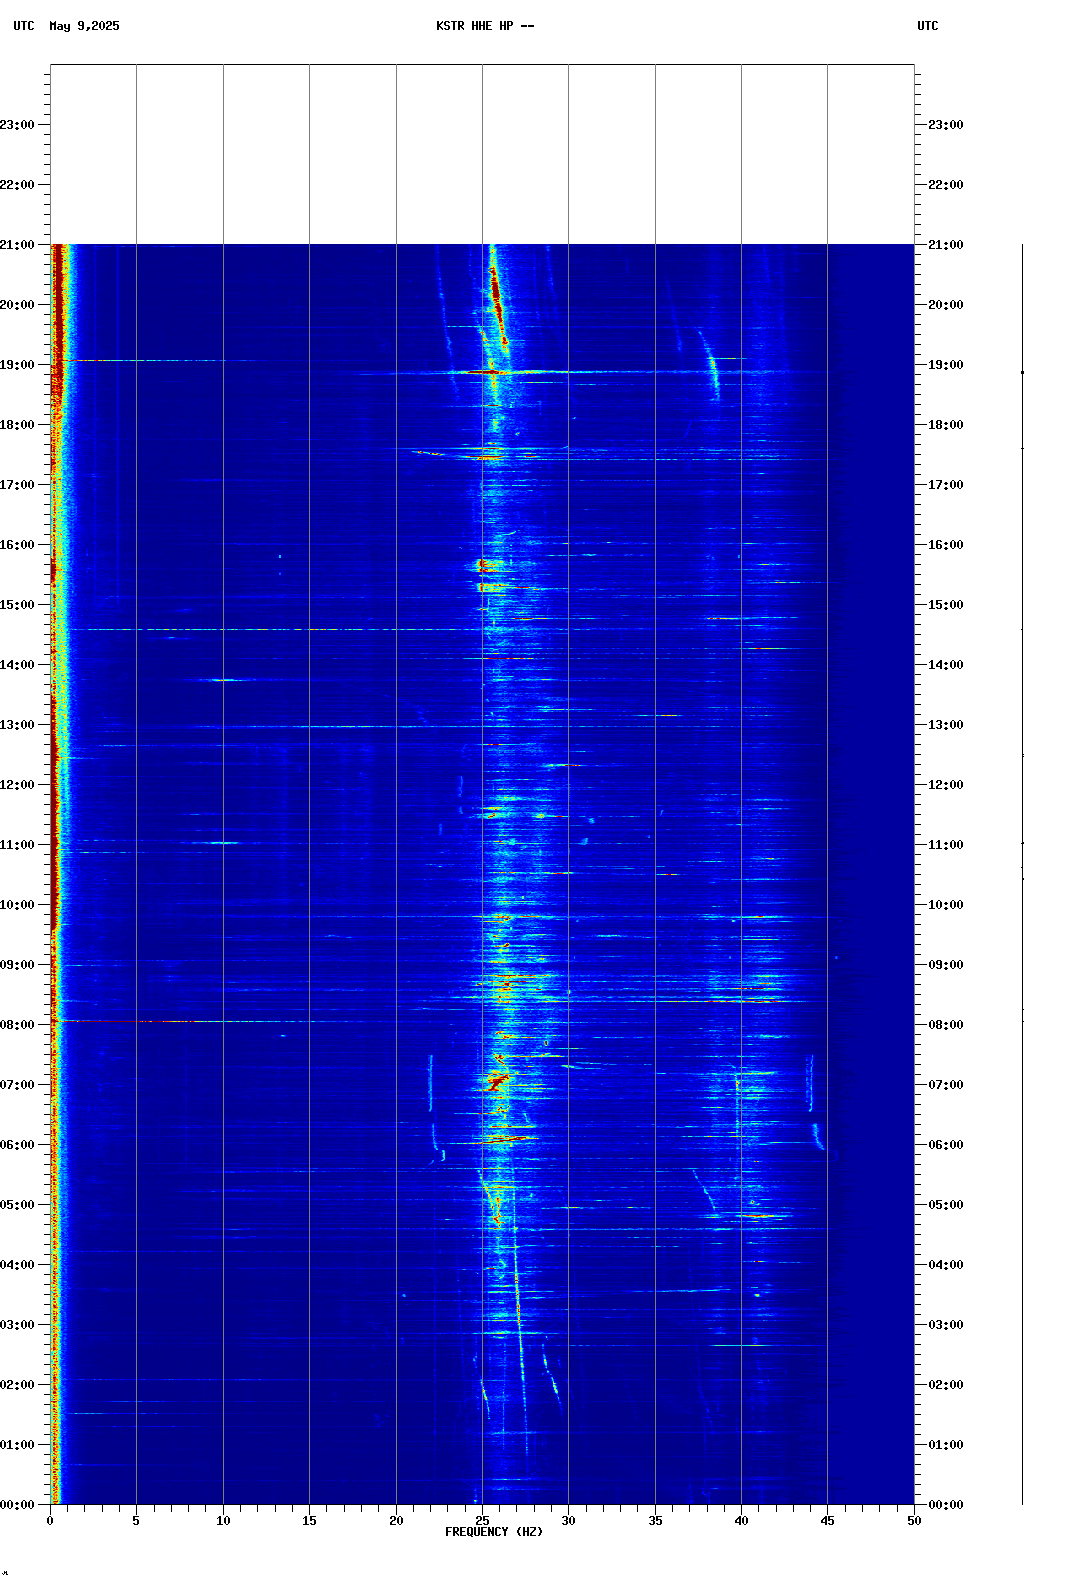Image resolution: width=1066 pixels, height=1584 pixels.
Task: Click "08:00" on the left time axis
Action: tap(17, 1025)
